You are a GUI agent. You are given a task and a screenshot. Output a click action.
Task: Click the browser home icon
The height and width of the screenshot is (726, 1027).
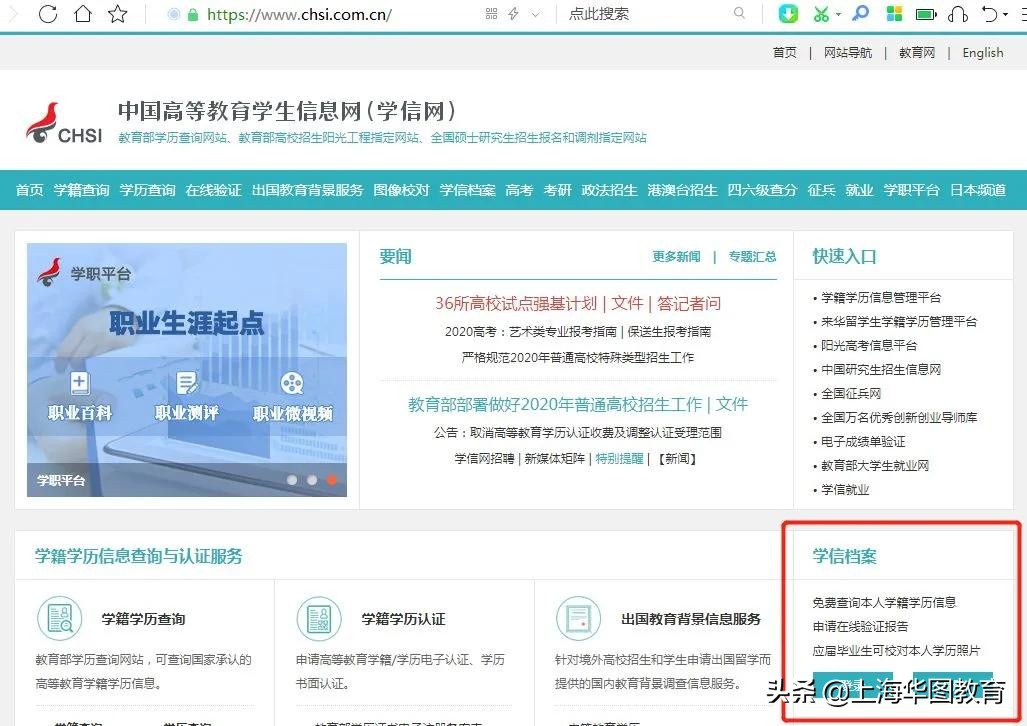[x=84, y=14]
